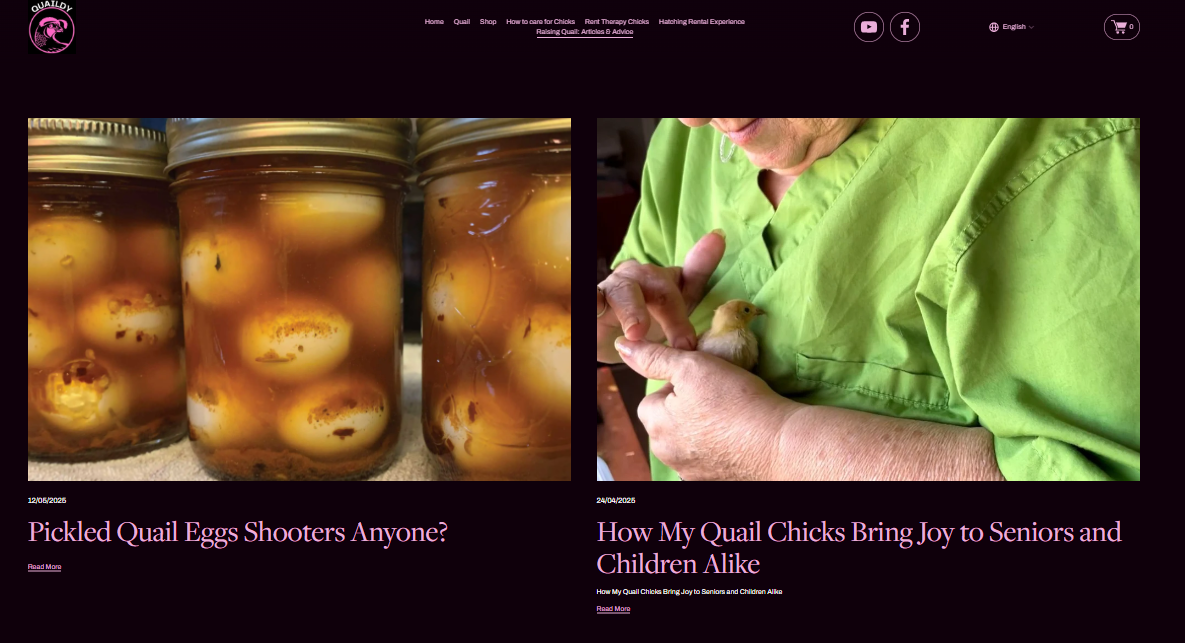The image size is (1185, 643).
Task: Click the pickled quail eggs photo
Action: coord(299,299)
